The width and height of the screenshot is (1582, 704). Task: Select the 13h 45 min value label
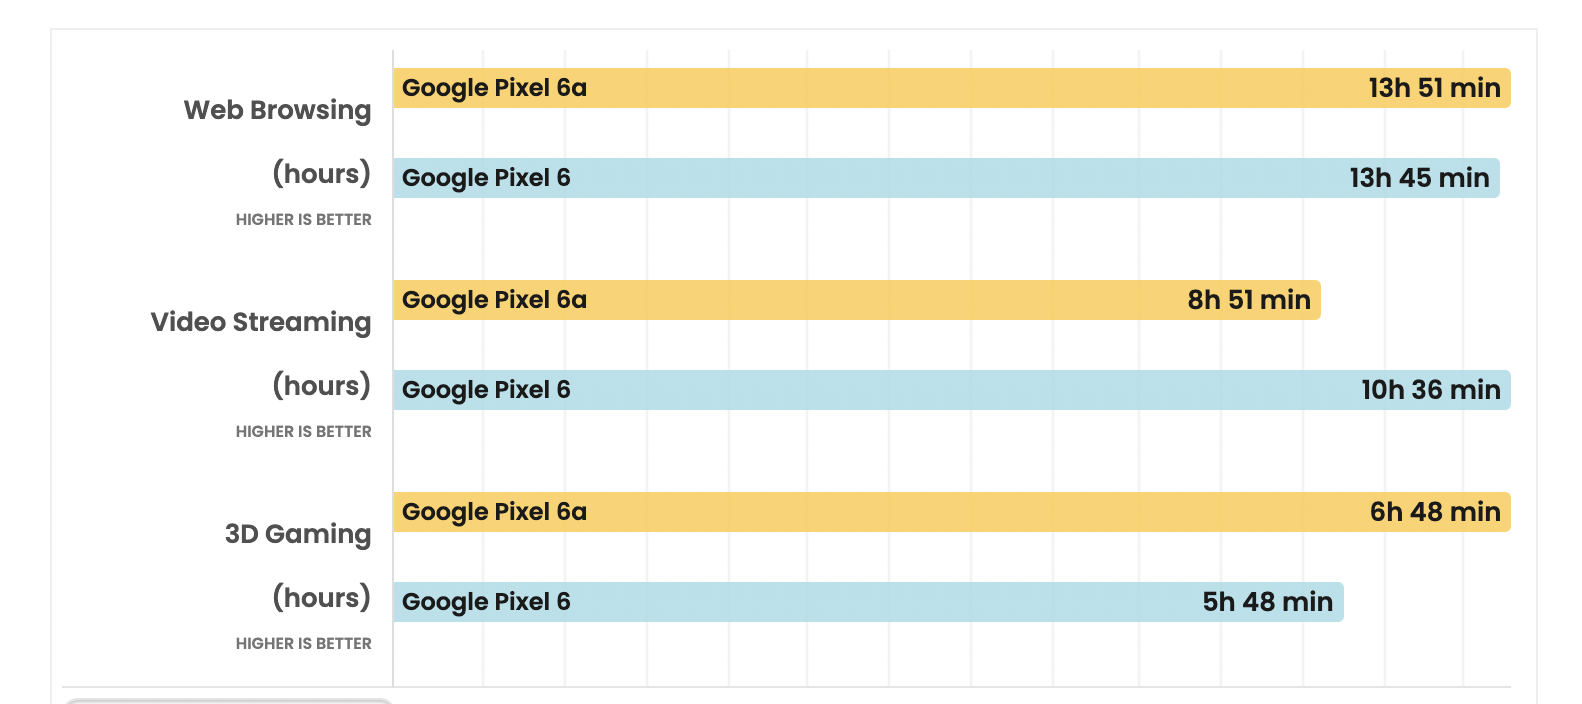click(1419, 178)
